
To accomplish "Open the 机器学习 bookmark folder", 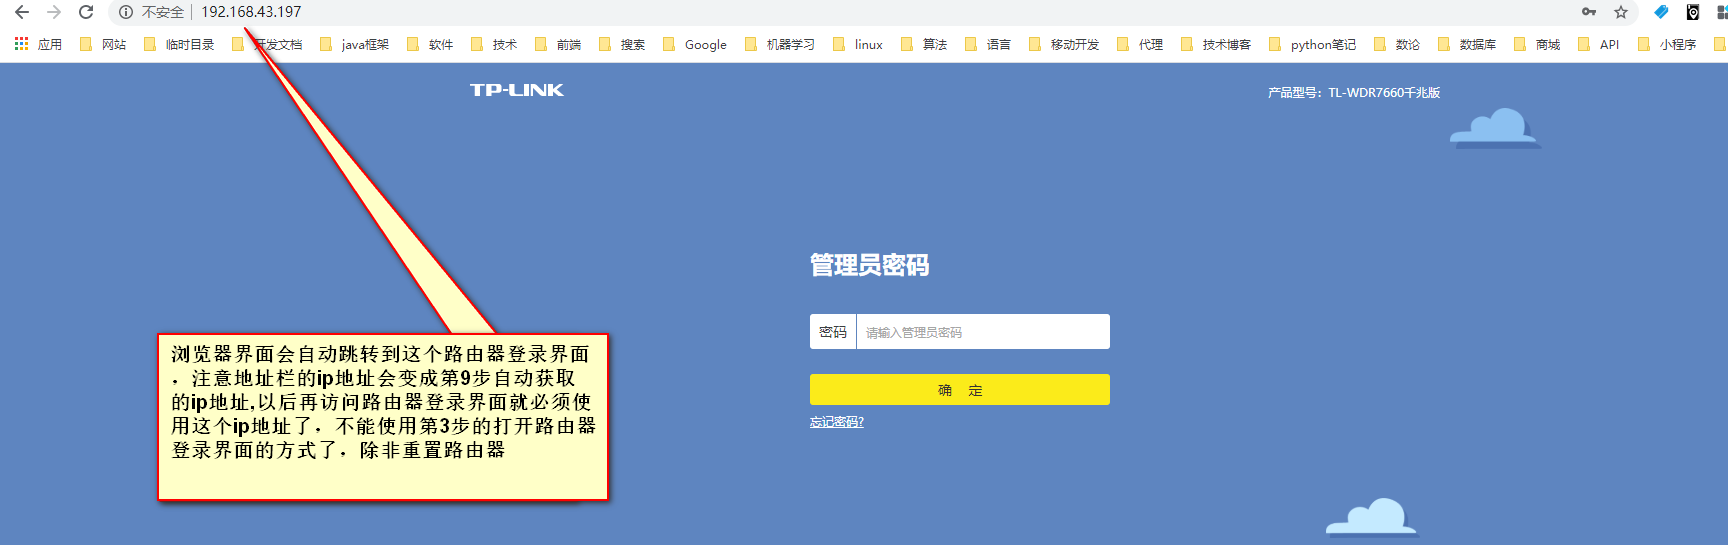I will click(780, 44).
